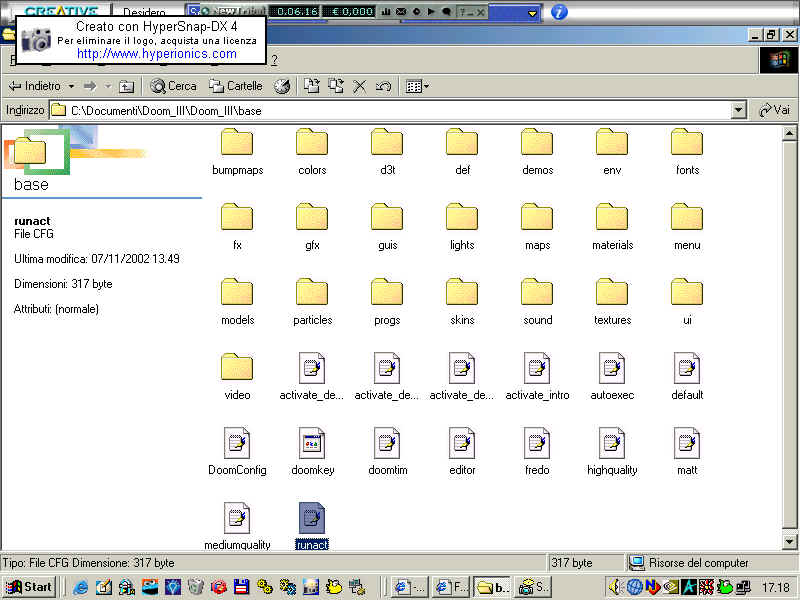The image size is (800, 600).
Task: Switch to the 'b..' folder taskbar button
Action: coord(492,587)
